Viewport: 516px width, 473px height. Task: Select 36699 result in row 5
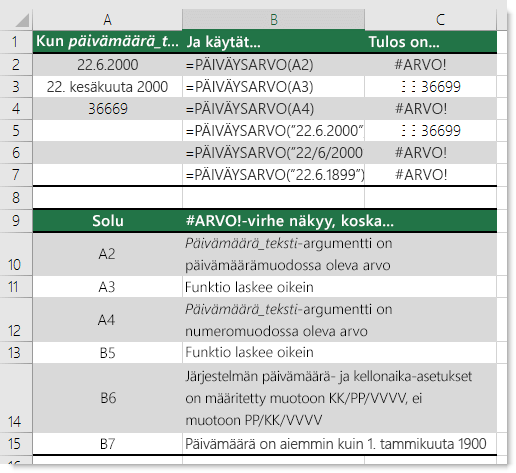tap(431, 131)
